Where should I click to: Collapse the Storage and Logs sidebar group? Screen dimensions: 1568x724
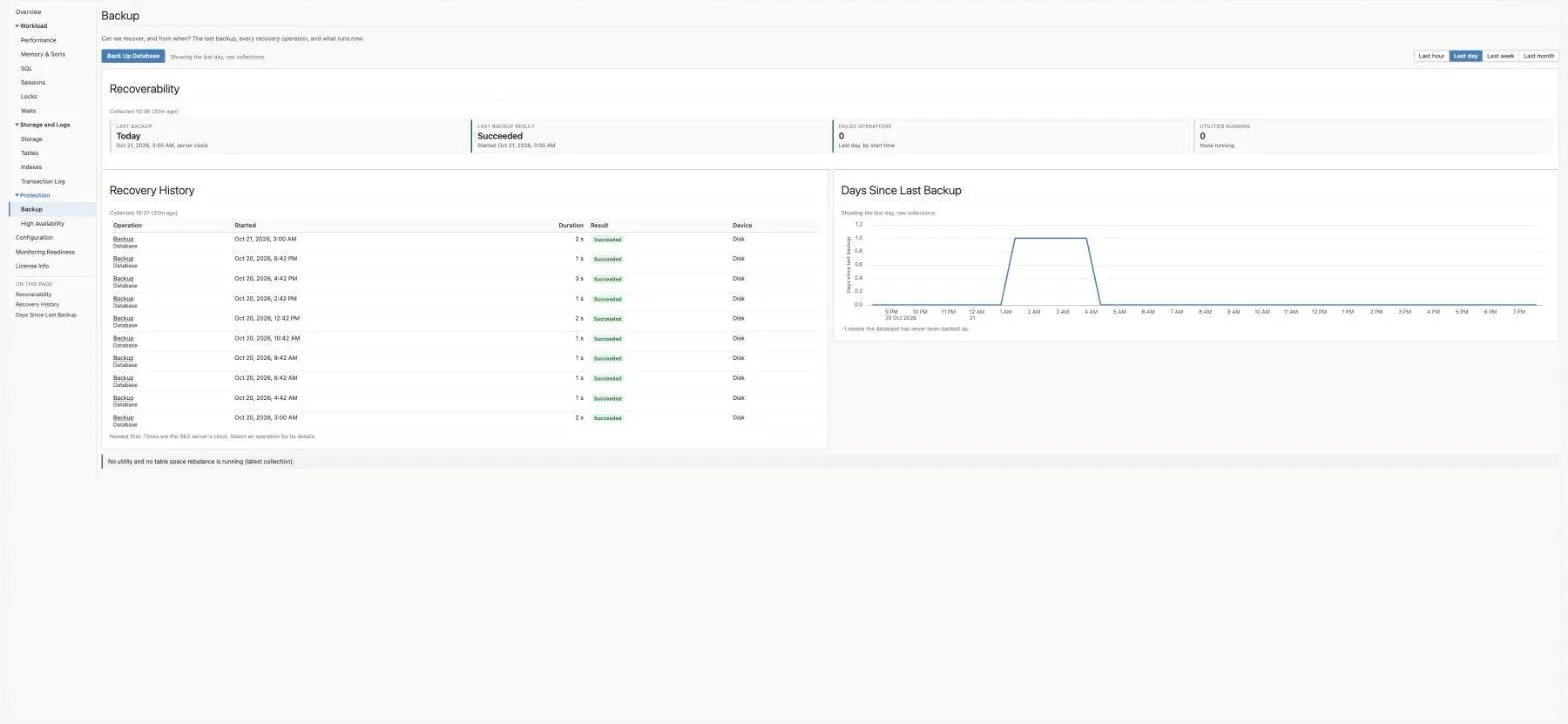(x=43, y=125)
